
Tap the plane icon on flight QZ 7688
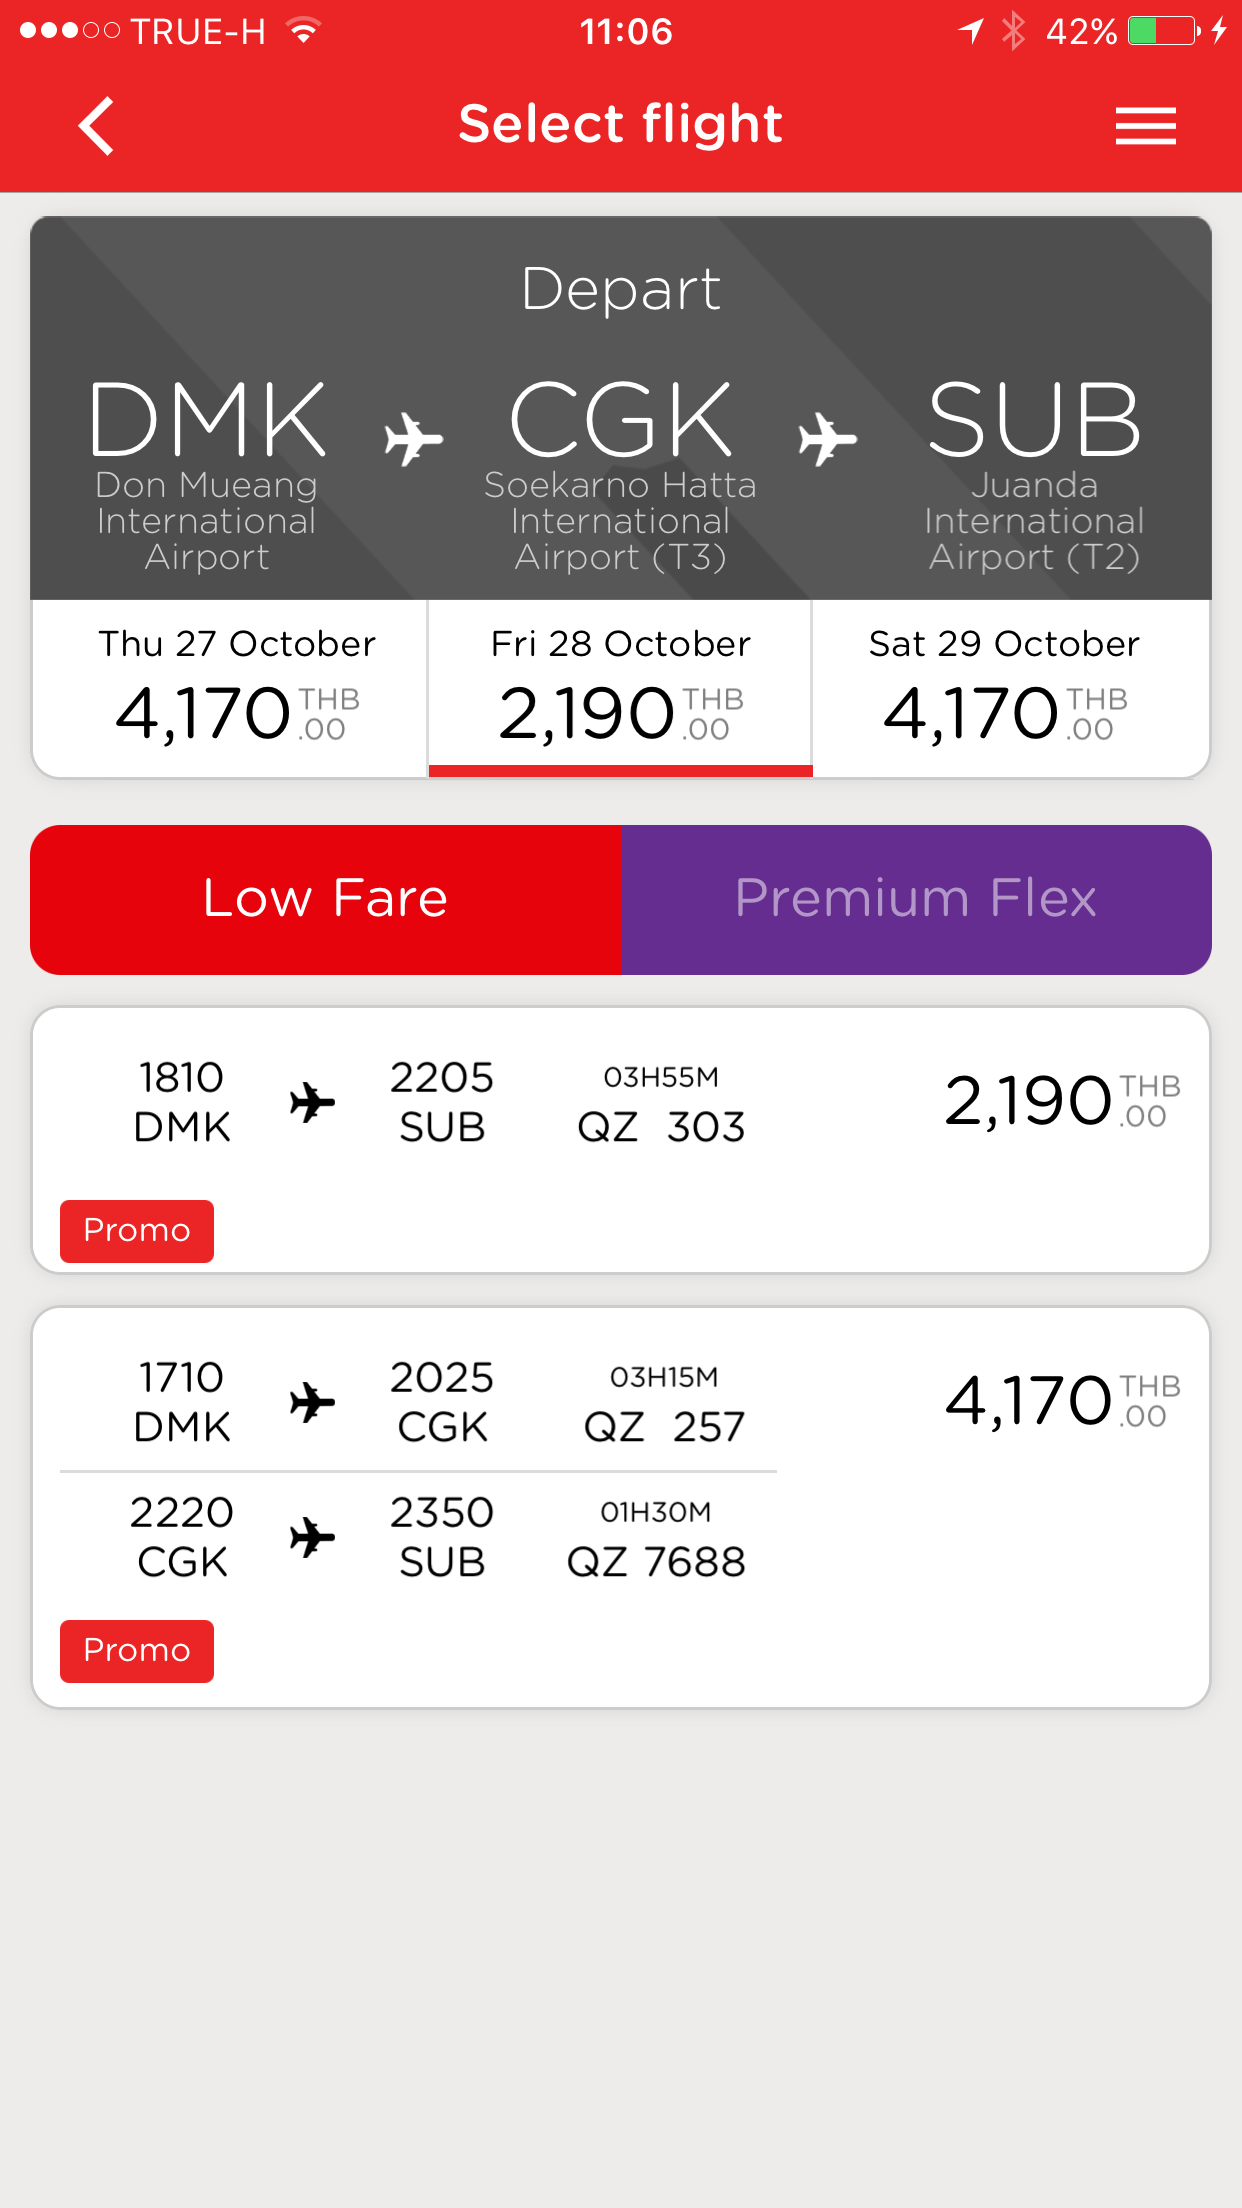click(x=312, y=1537)
